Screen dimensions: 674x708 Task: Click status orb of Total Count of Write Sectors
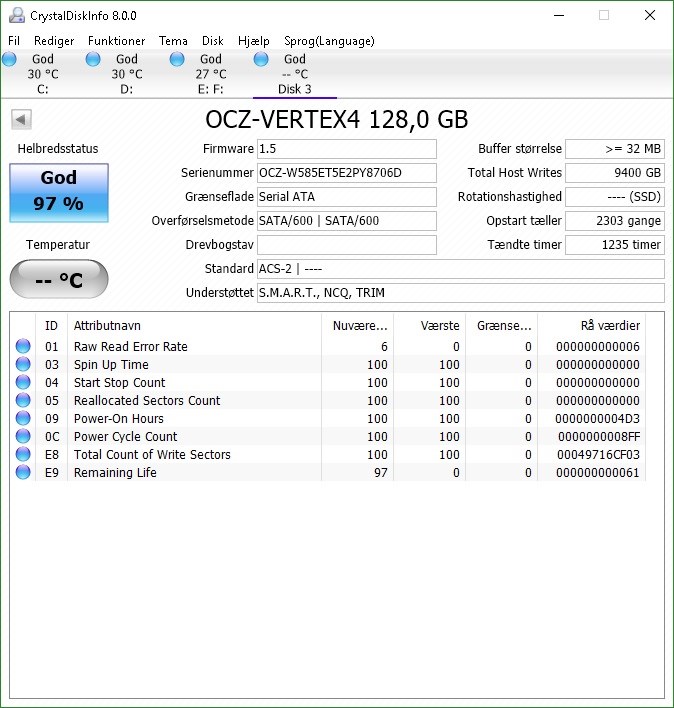(x=23, y=454)
